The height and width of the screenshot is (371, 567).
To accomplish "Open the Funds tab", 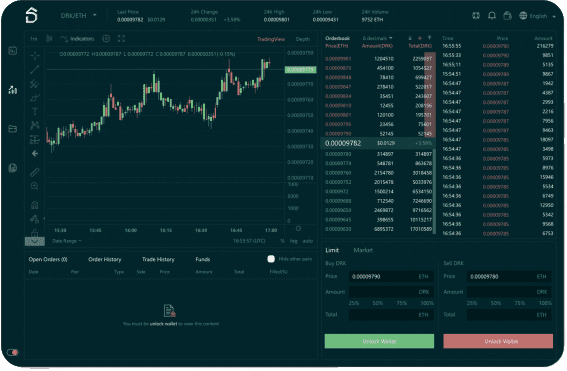I will pyautogui.click(x=203, y=259).
